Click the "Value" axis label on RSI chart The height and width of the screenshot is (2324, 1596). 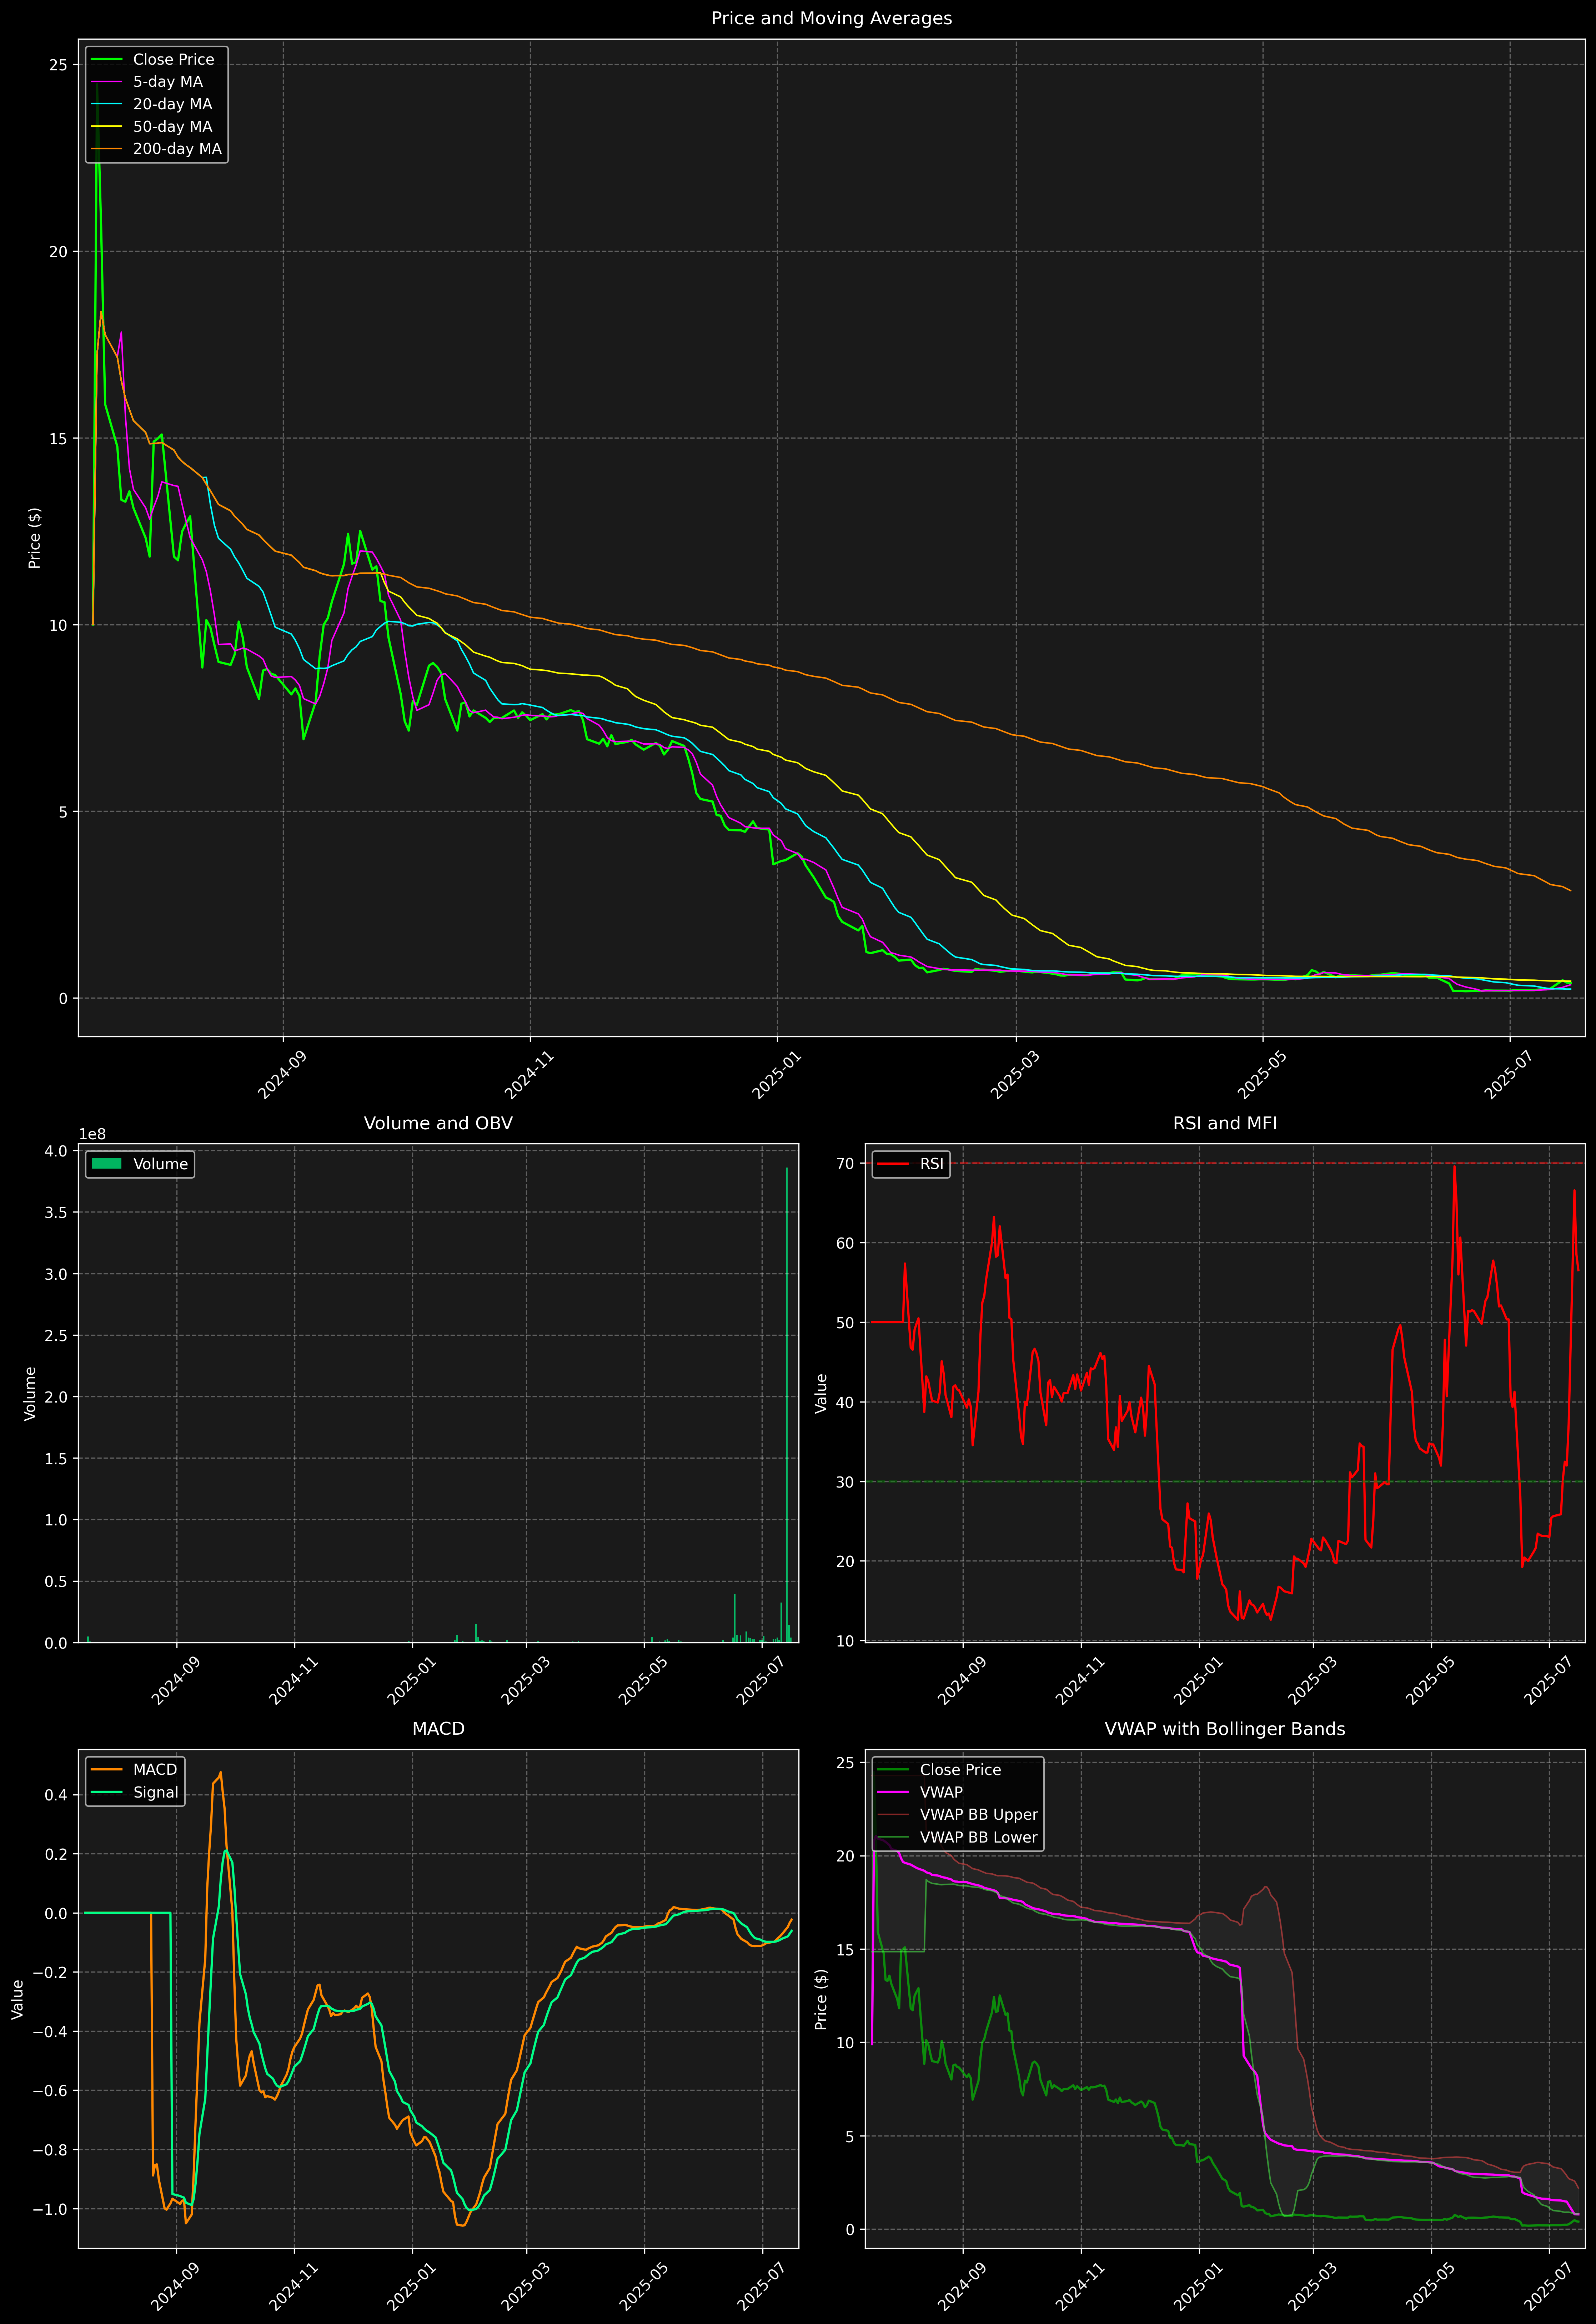(821, 1393)
